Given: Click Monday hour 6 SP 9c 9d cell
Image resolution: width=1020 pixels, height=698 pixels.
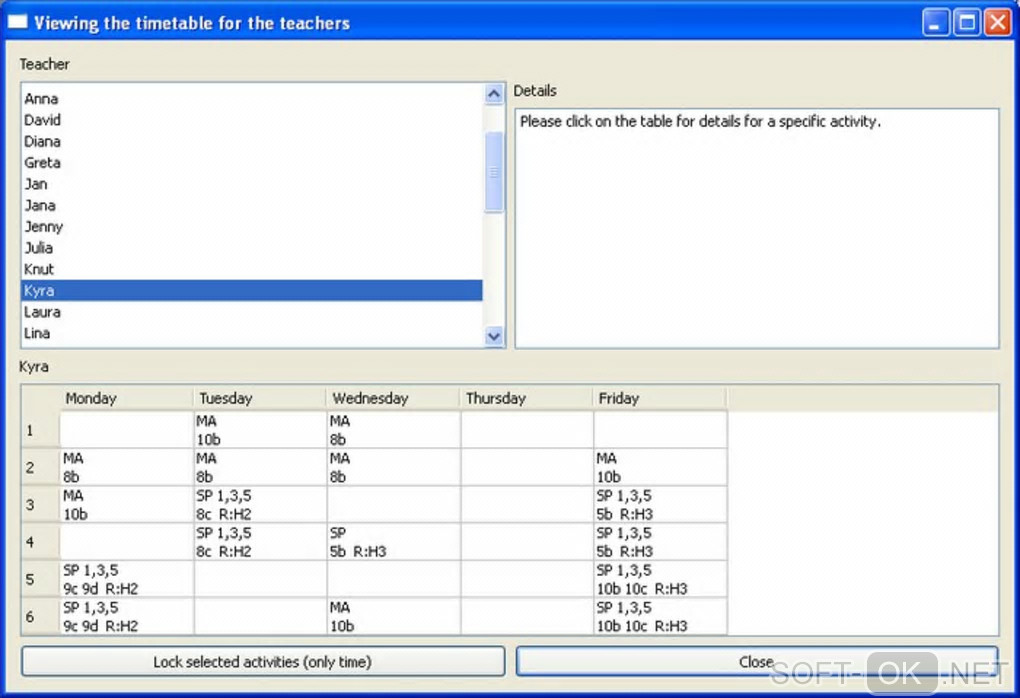Looking at the screenshot, I should [x=127, y=617].
